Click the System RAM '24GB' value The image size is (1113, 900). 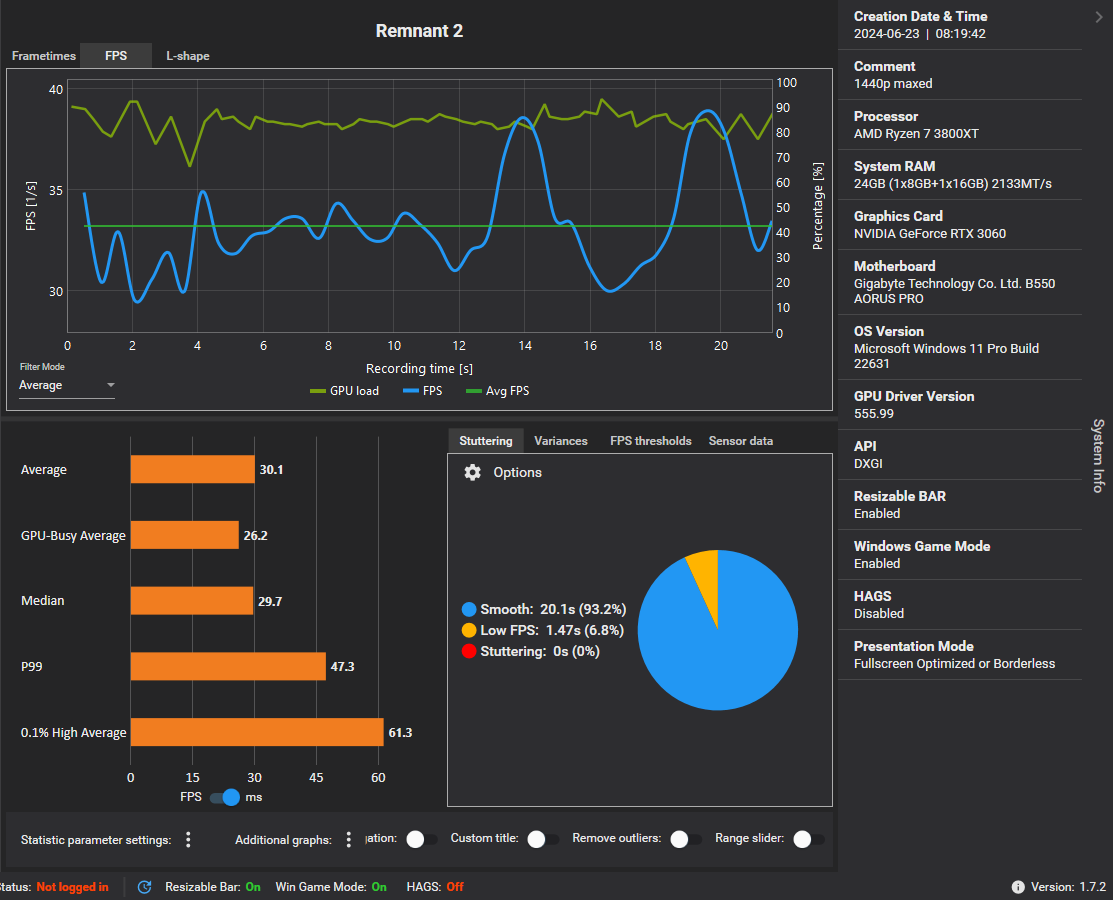click(953, 184)
